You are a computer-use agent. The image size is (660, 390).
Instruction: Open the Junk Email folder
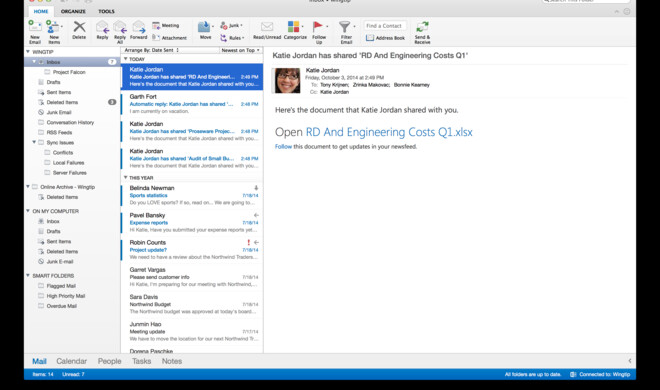tap(59, 112)
